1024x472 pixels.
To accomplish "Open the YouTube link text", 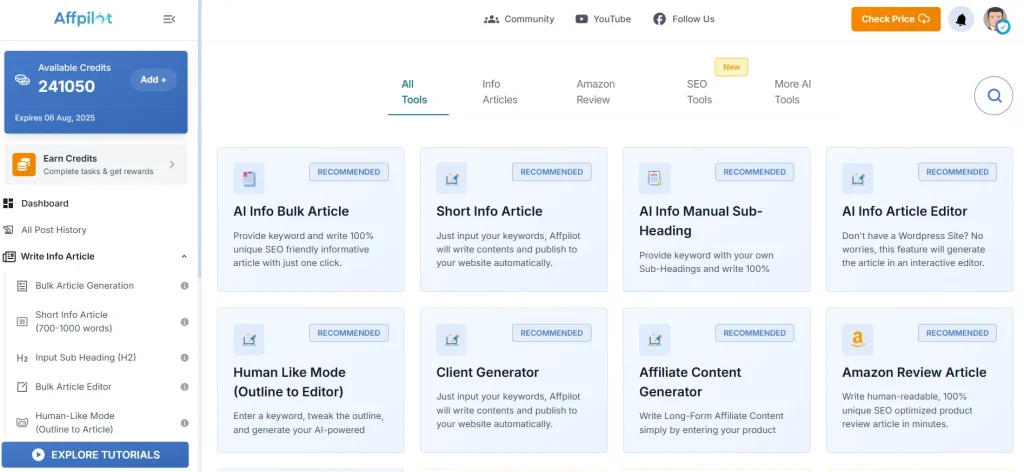I will click(x=612, y=19).
